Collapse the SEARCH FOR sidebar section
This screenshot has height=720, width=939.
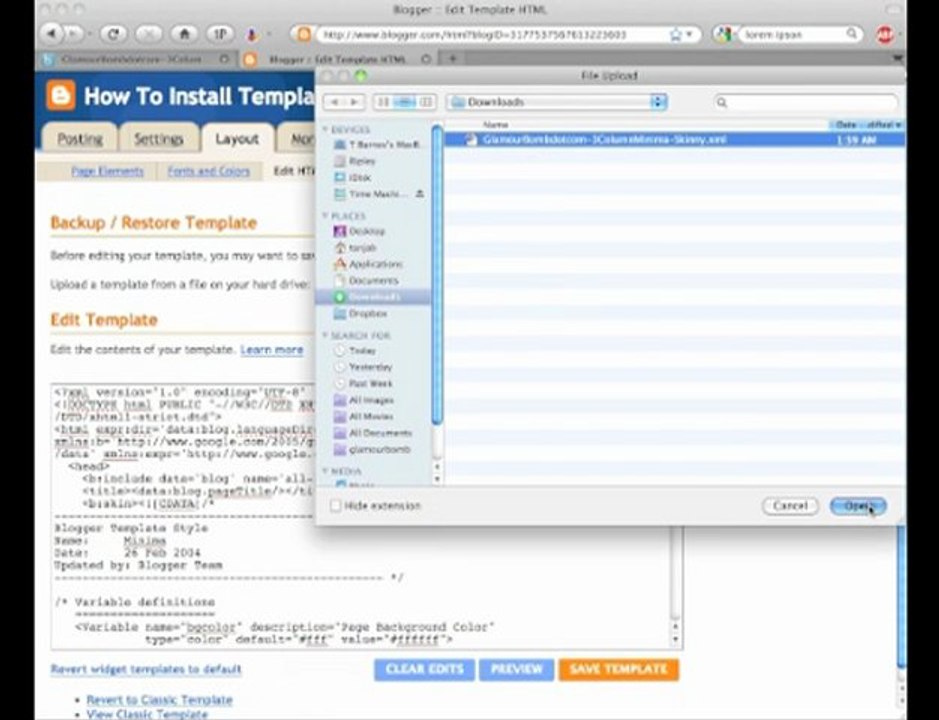[x=326, y=335]
